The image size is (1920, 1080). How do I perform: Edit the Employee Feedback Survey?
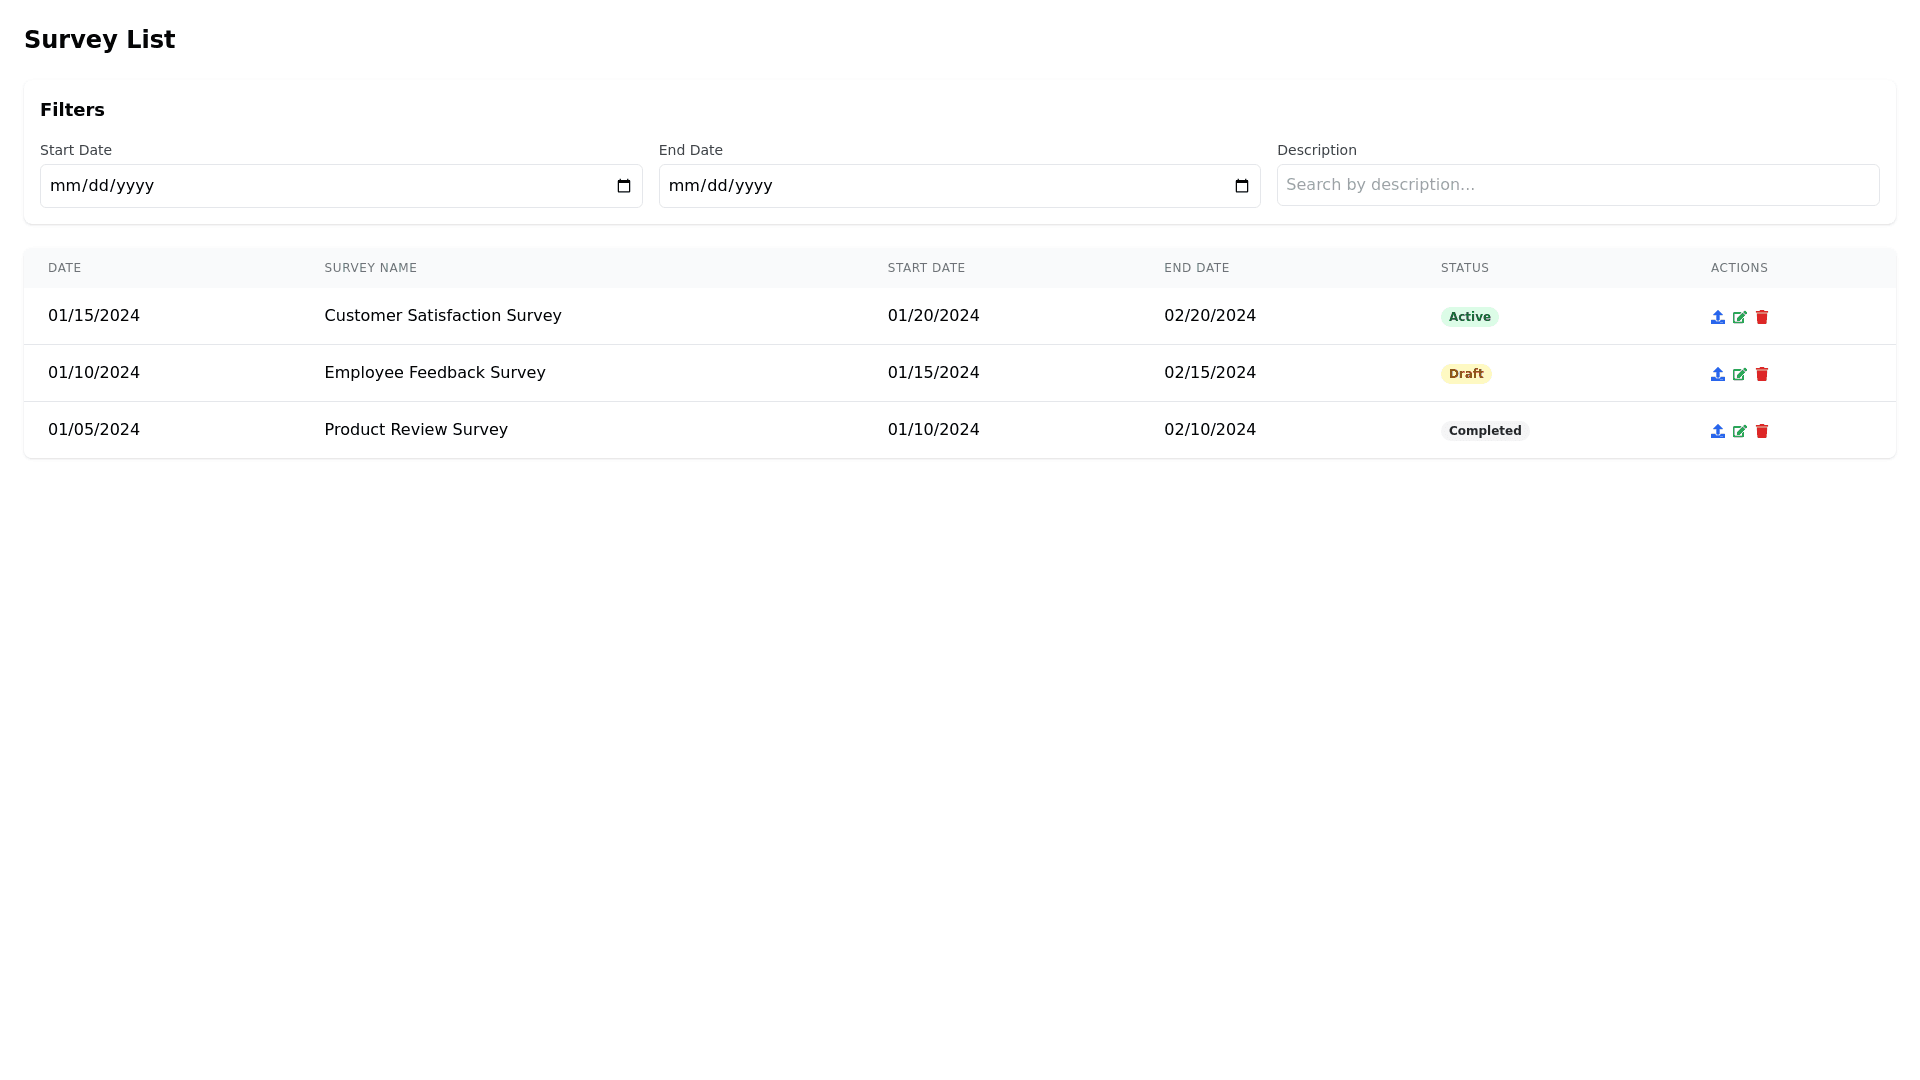point(1739,374)
